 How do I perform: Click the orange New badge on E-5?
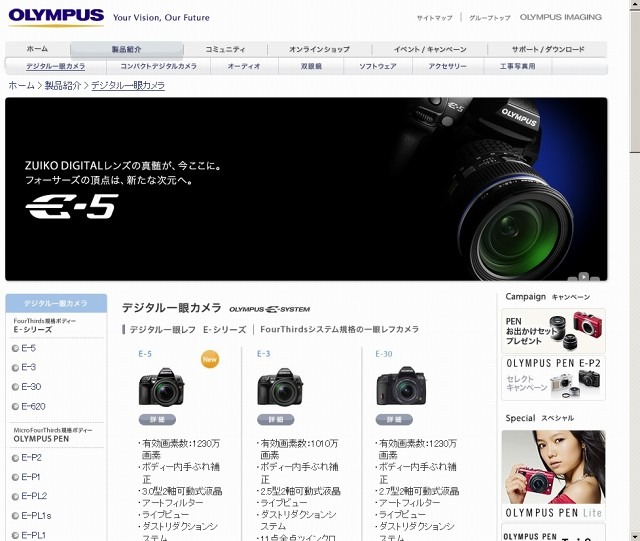(x=210, y=359)
